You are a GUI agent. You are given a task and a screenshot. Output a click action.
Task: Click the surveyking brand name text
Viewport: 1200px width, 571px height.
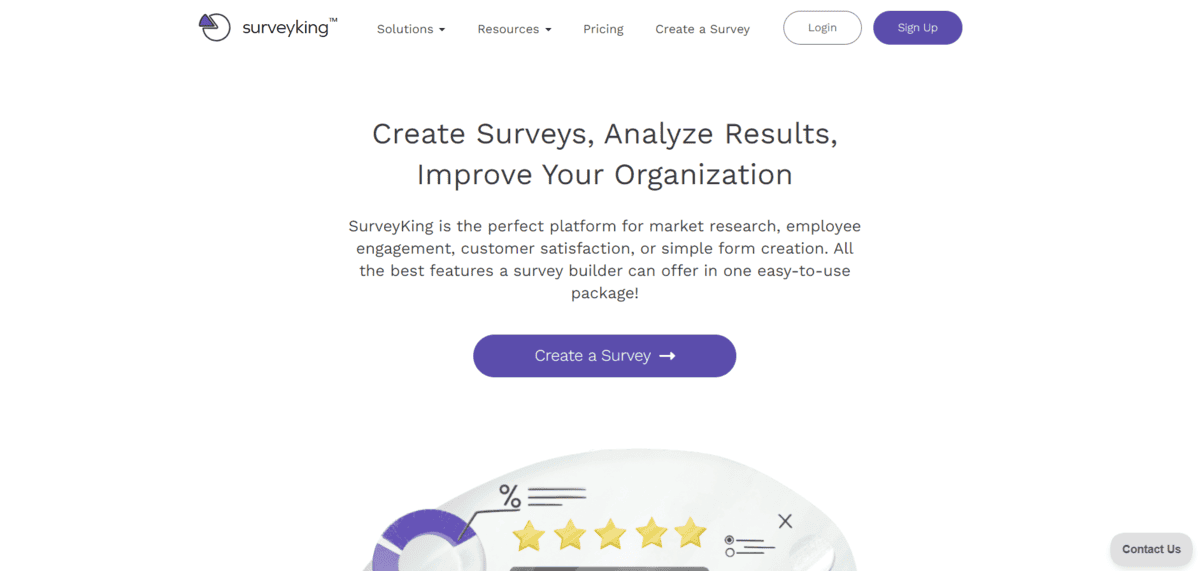pyautogui.click(x=286, y=28)
